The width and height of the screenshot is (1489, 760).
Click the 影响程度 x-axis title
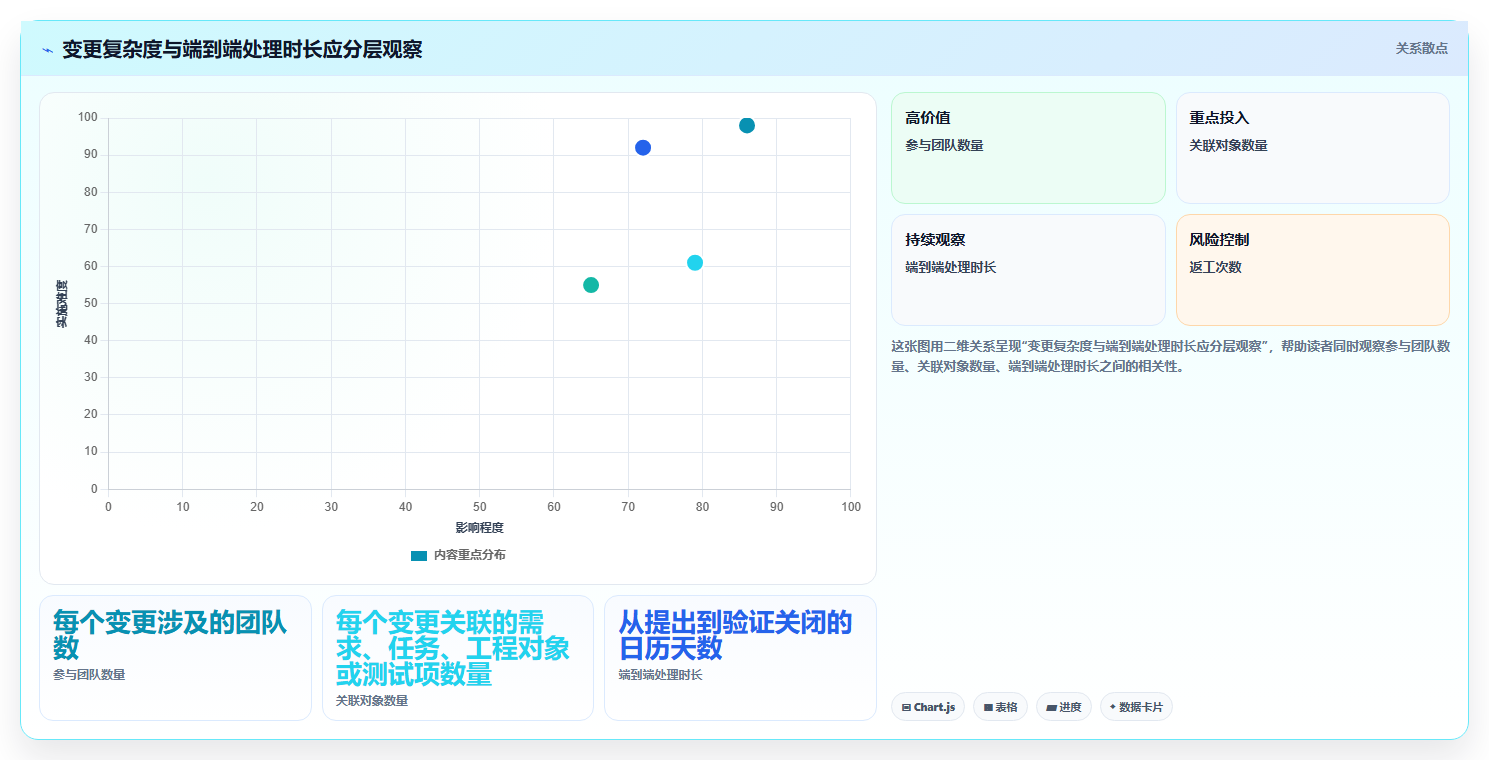click(479, 527)
